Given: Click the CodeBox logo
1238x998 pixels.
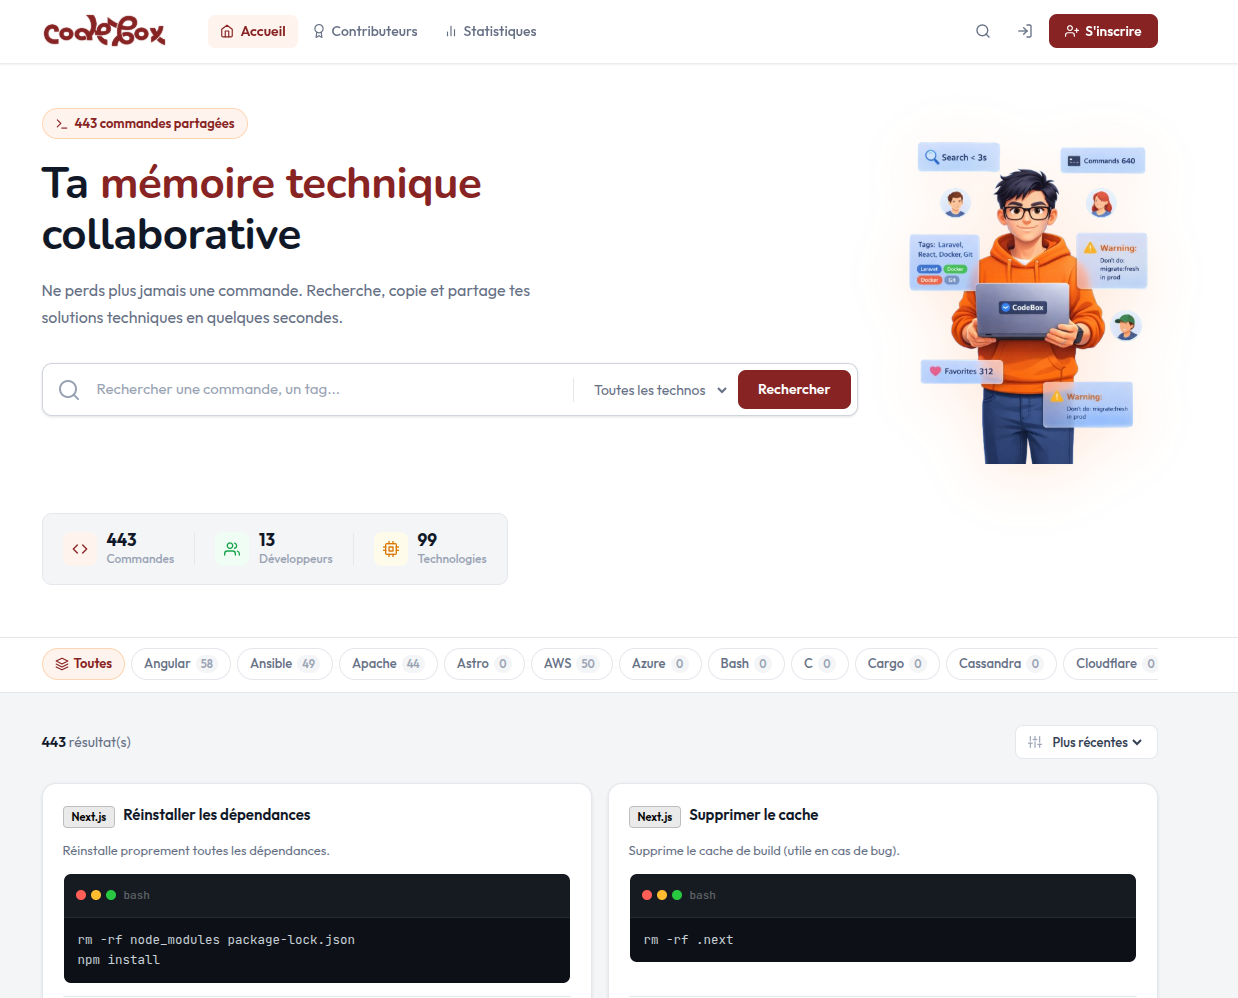Looking at the screenshot, I should tap(105, 31).
